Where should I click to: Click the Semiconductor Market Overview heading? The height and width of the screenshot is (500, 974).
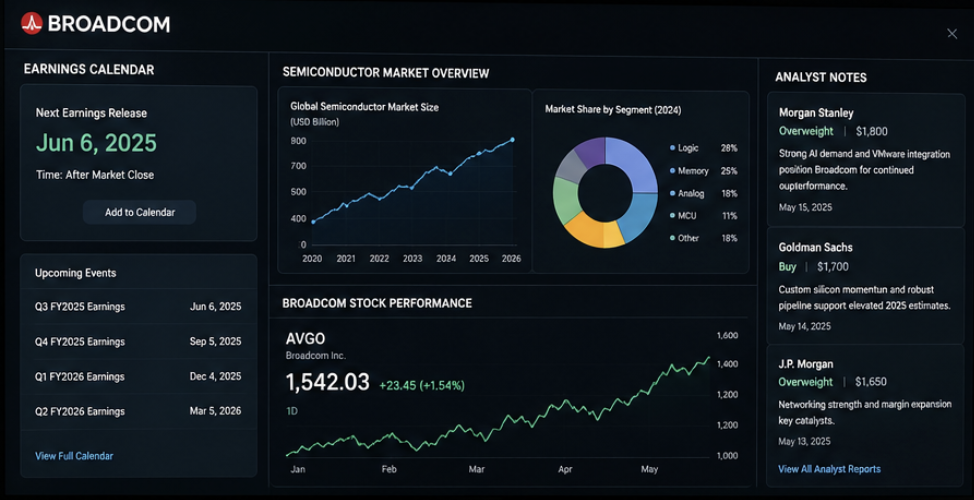(x=386, y=73)
